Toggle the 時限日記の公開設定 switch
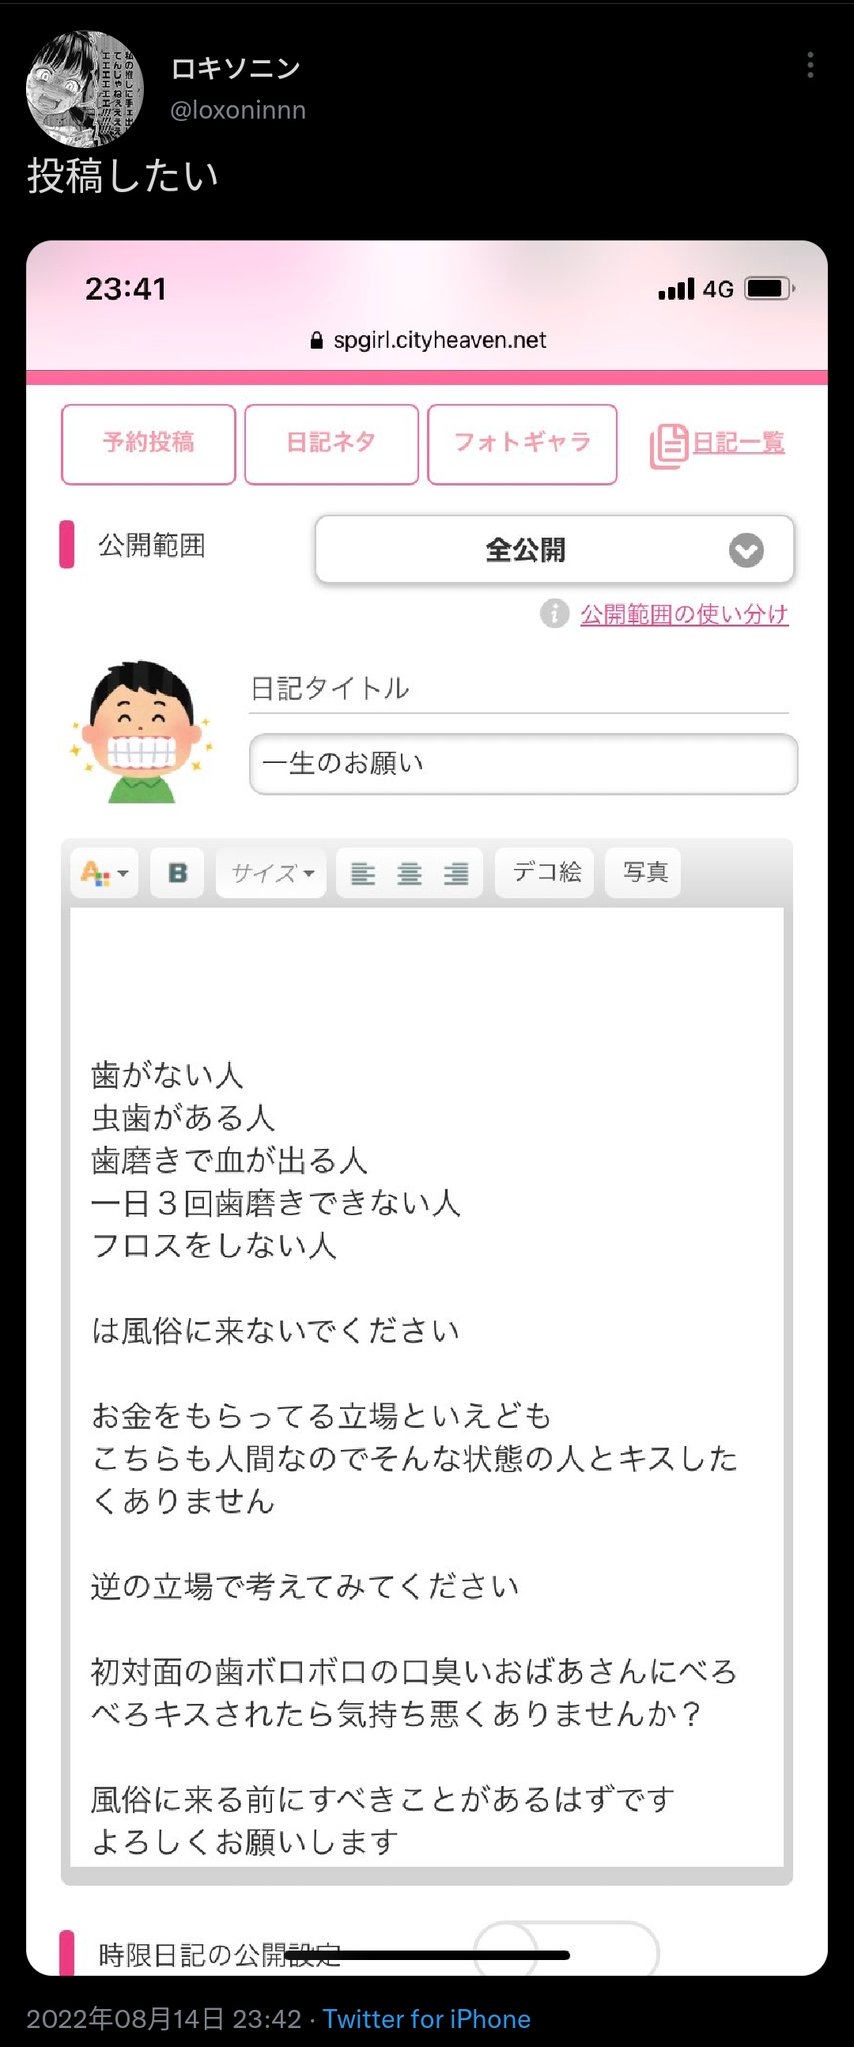 [566, 1949]
